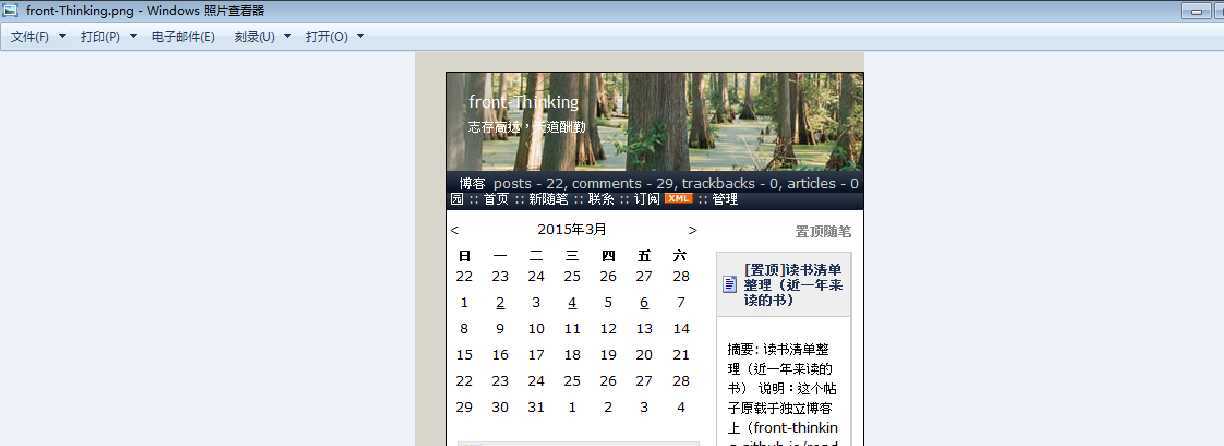The image size is (1224, 446).
Task: Go to the 首页 link
Action: (x=496, y=199)
